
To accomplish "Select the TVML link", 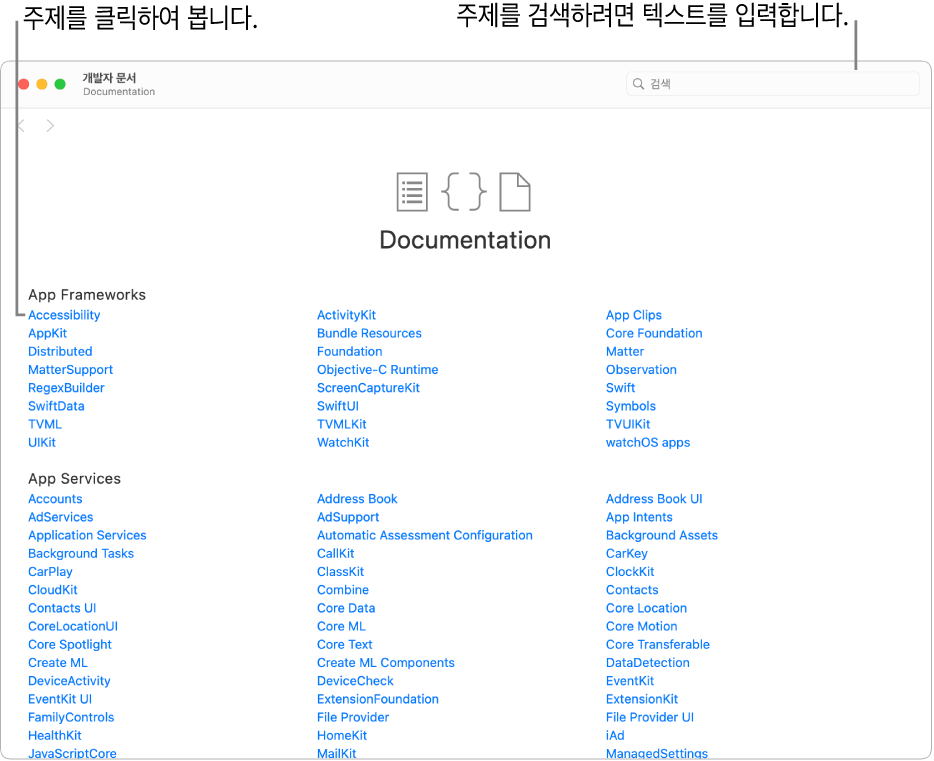I will pyautogui.click(x=45, y=425).
